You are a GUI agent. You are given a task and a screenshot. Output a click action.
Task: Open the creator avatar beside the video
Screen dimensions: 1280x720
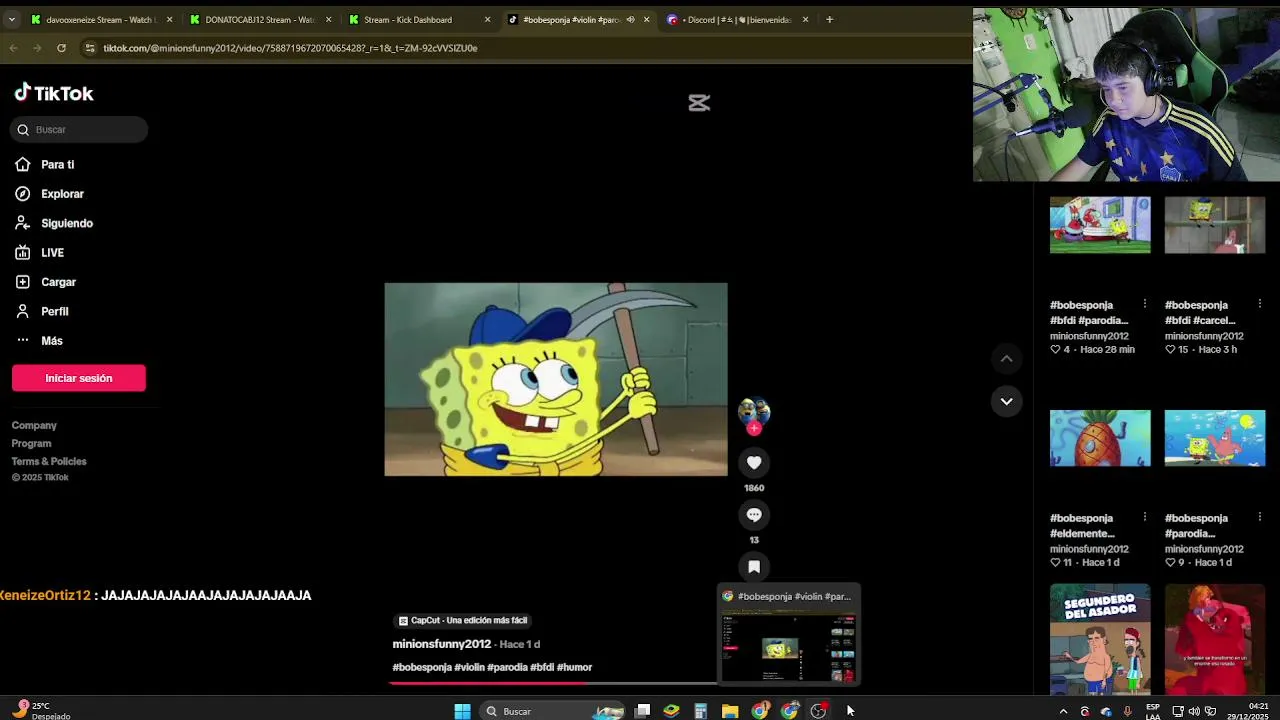point(754,410)
